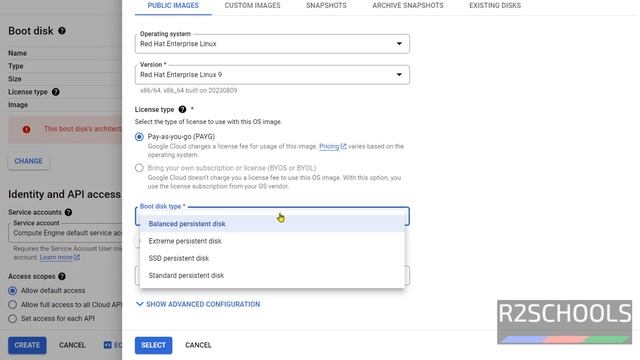
Task: Select Set access for each API
Action: coord(13,318)
